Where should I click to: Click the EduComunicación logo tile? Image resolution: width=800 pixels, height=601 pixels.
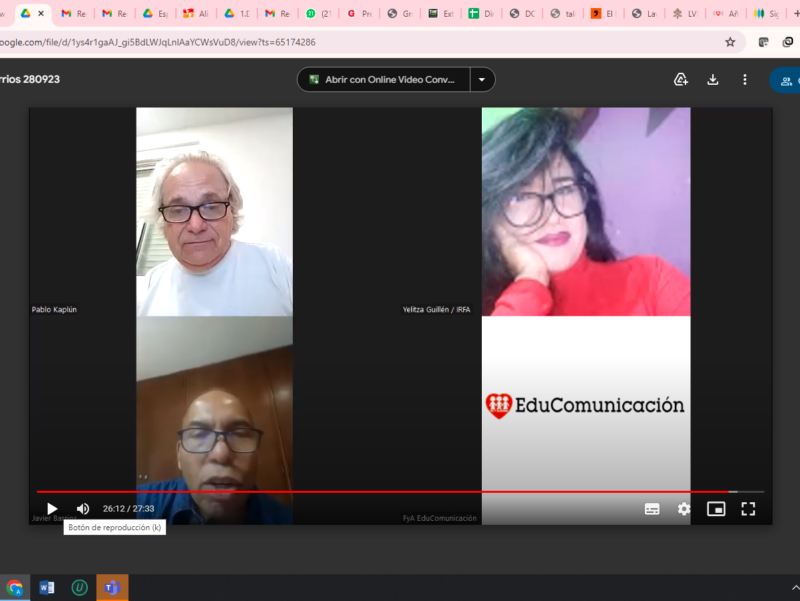pos(586,420)
